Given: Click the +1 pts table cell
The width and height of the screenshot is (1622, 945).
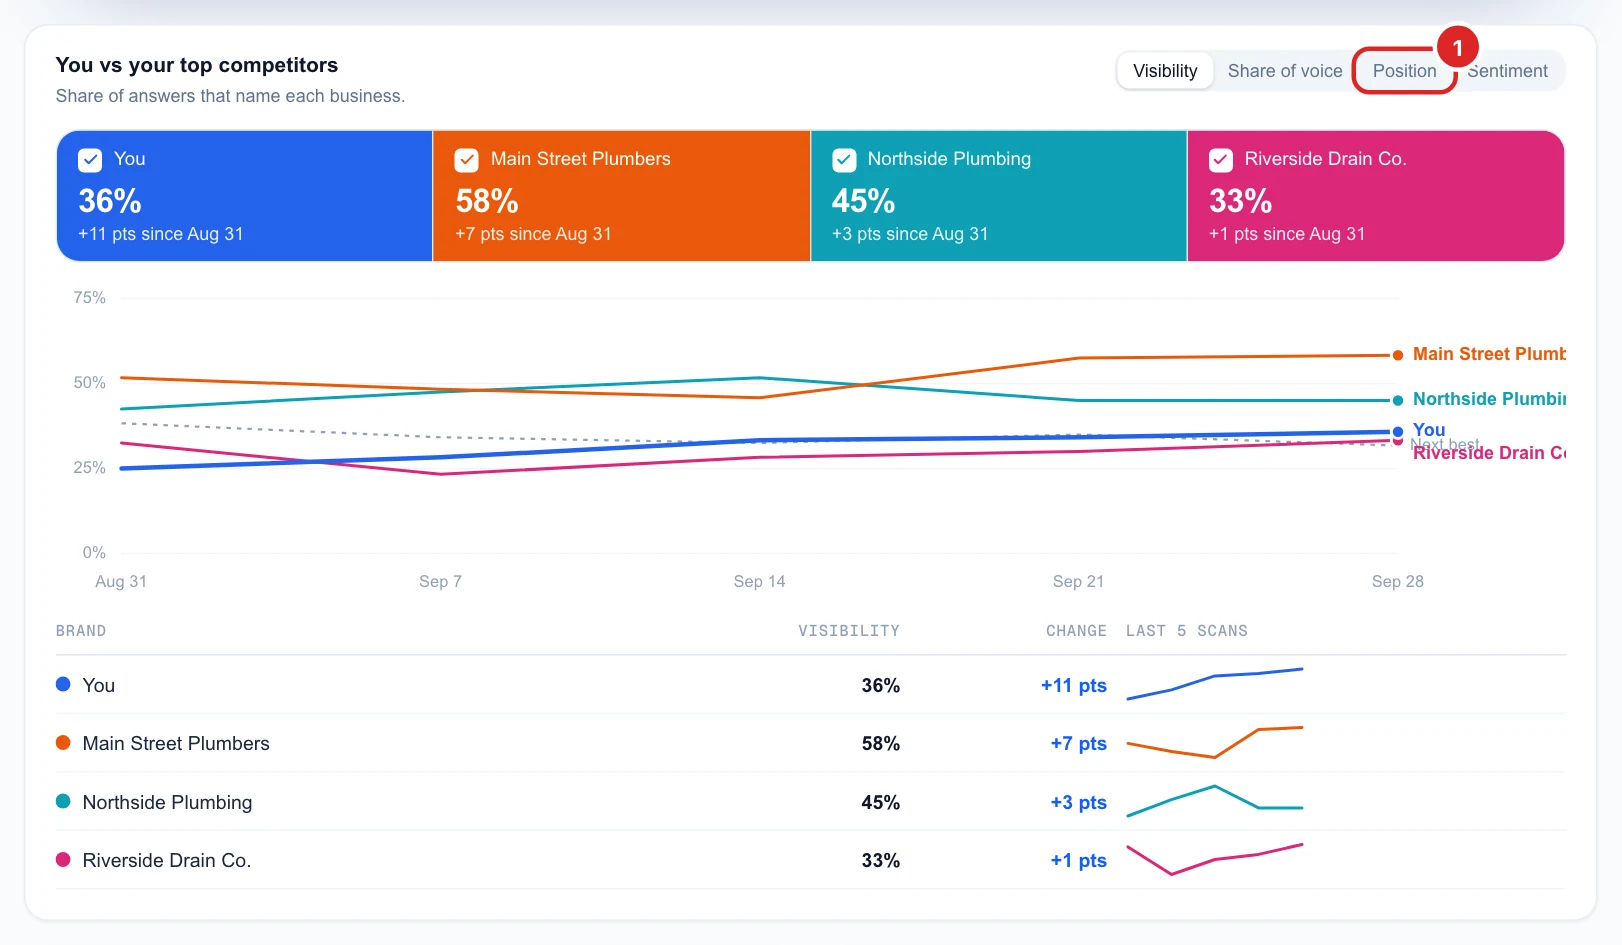Looking at the screenshot, I should point(1078,860).
